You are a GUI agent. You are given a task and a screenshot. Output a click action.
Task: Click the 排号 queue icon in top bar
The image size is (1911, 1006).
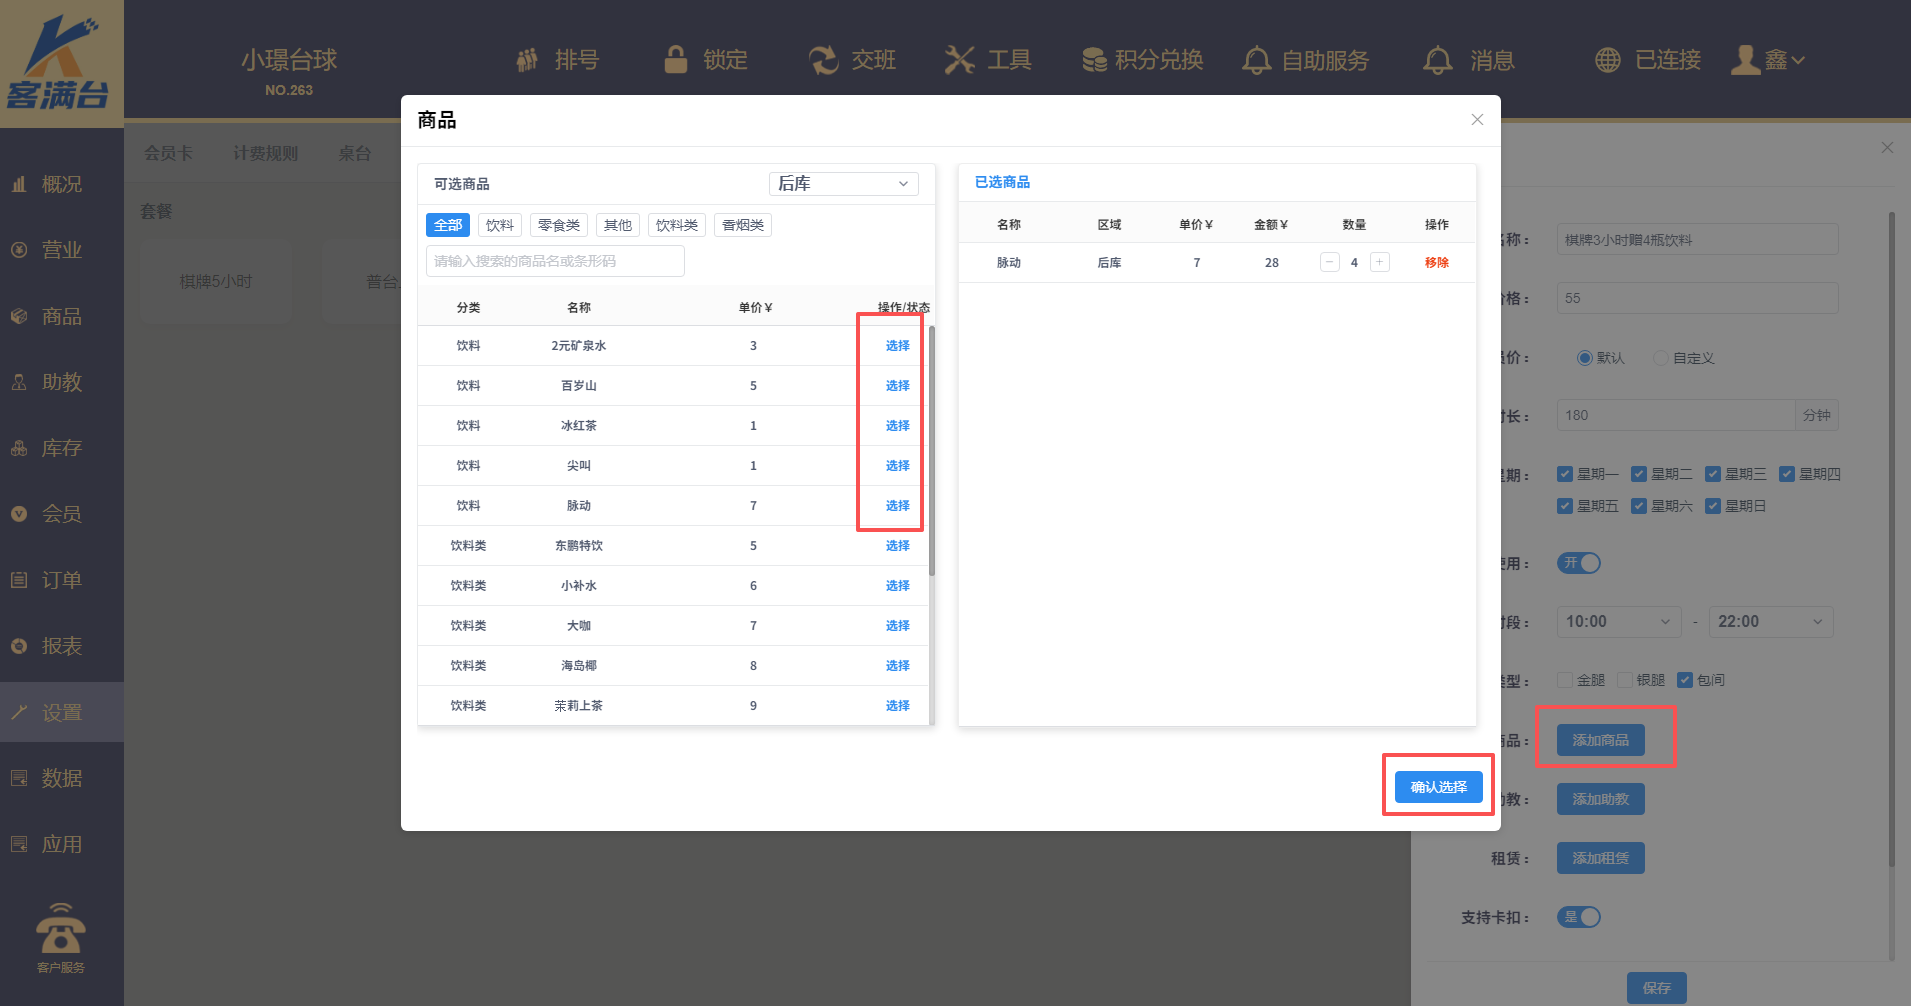(x=527, y=60)
